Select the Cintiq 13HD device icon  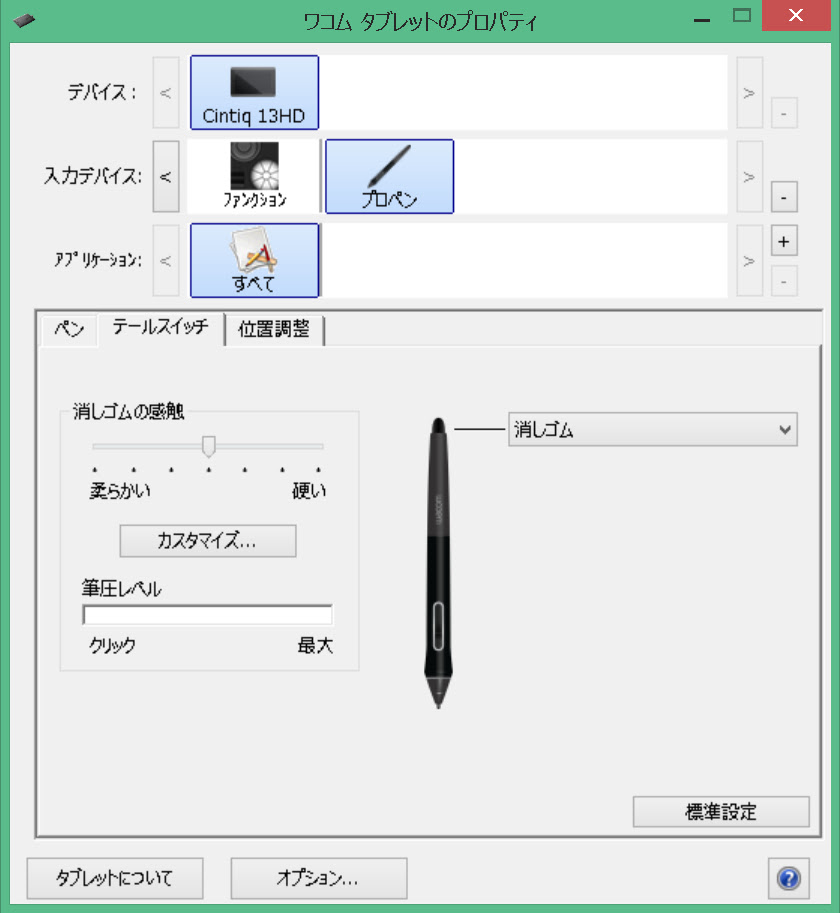tap(254, 93)
